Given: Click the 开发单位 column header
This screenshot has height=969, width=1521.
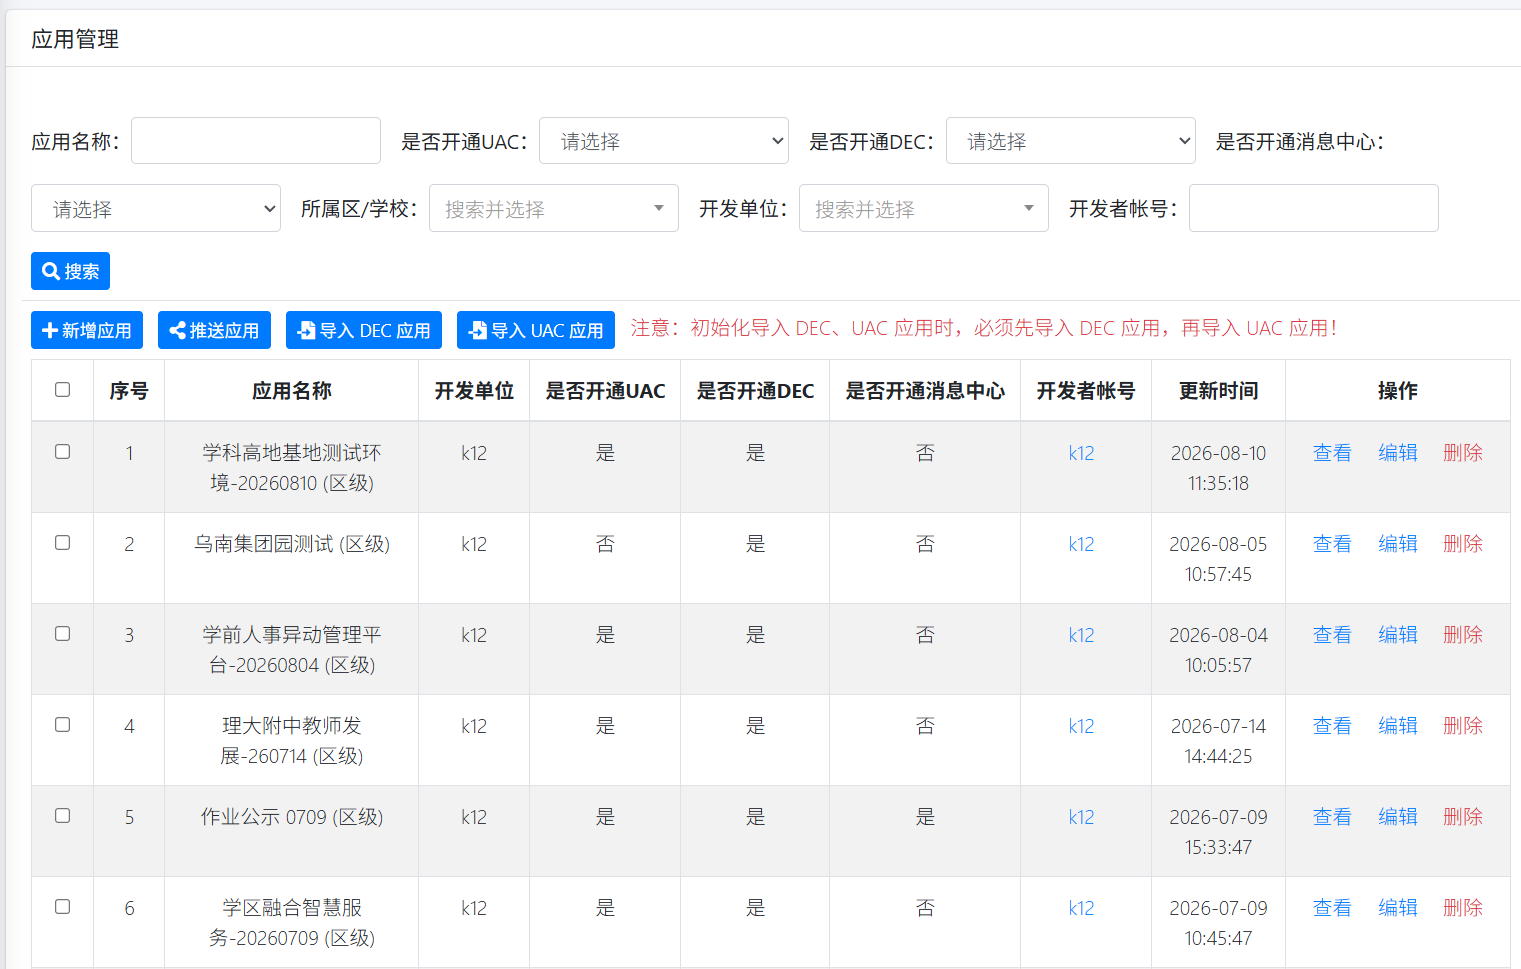Looking at the screenshot, I should 474,391.
